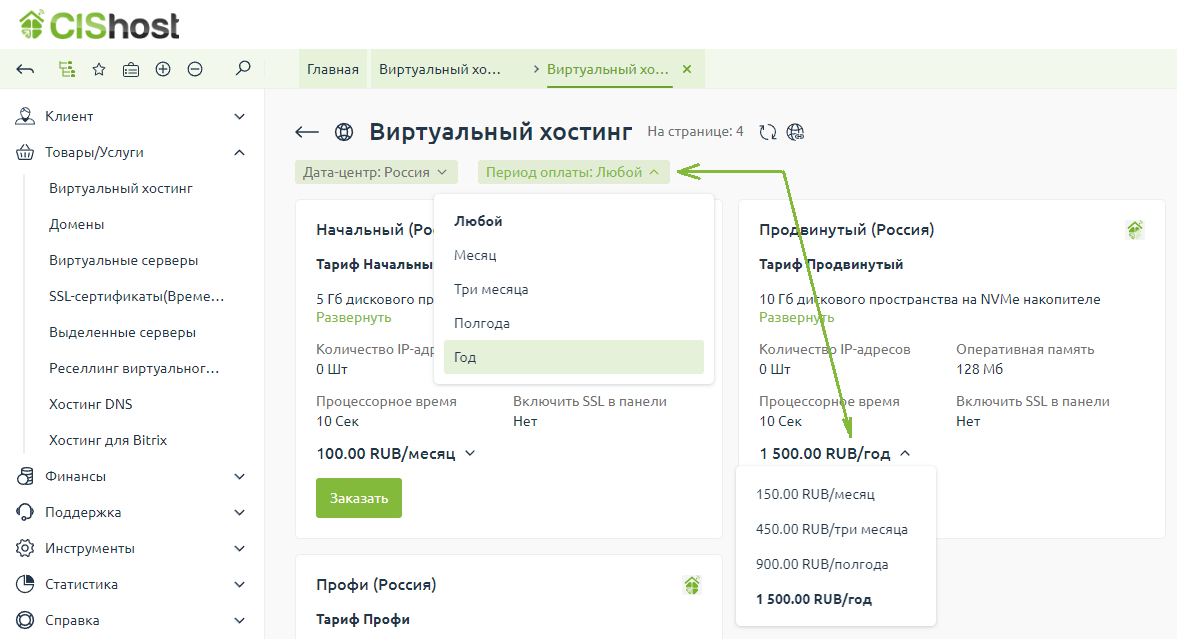Viewport: 1180px width, 640px height.
Task: Click Развернуть link under Продвинутый tariff
Action: pyautogui.click(x=796, y=317)
